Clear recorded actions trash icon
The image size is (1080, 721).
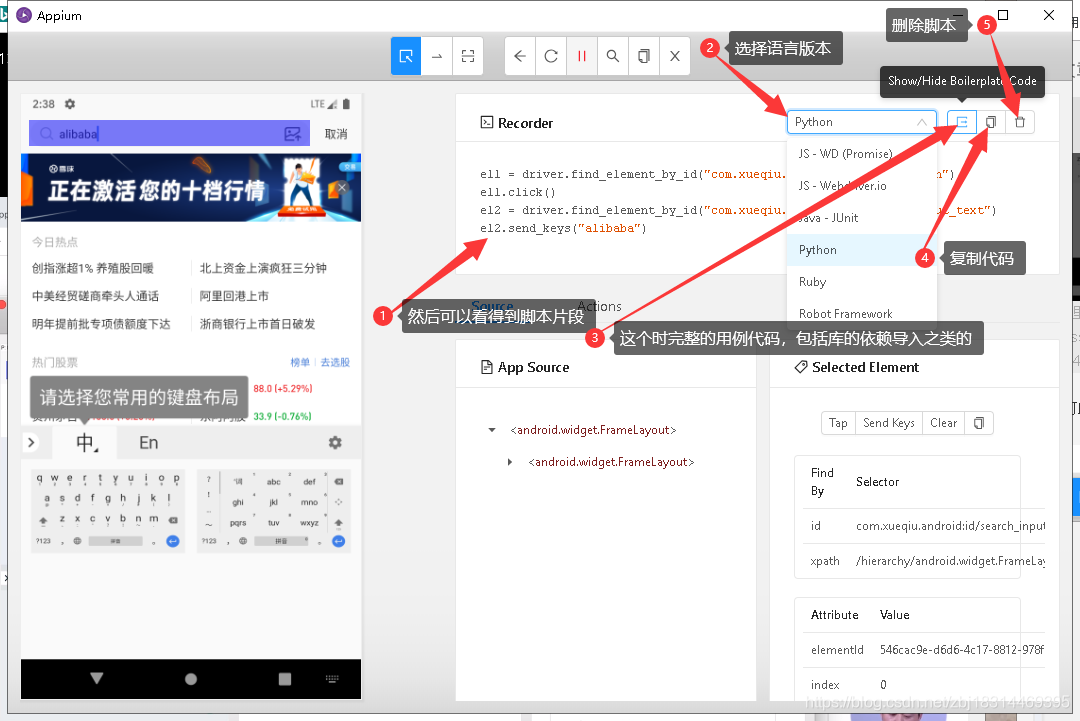(x=1020, y=122)
